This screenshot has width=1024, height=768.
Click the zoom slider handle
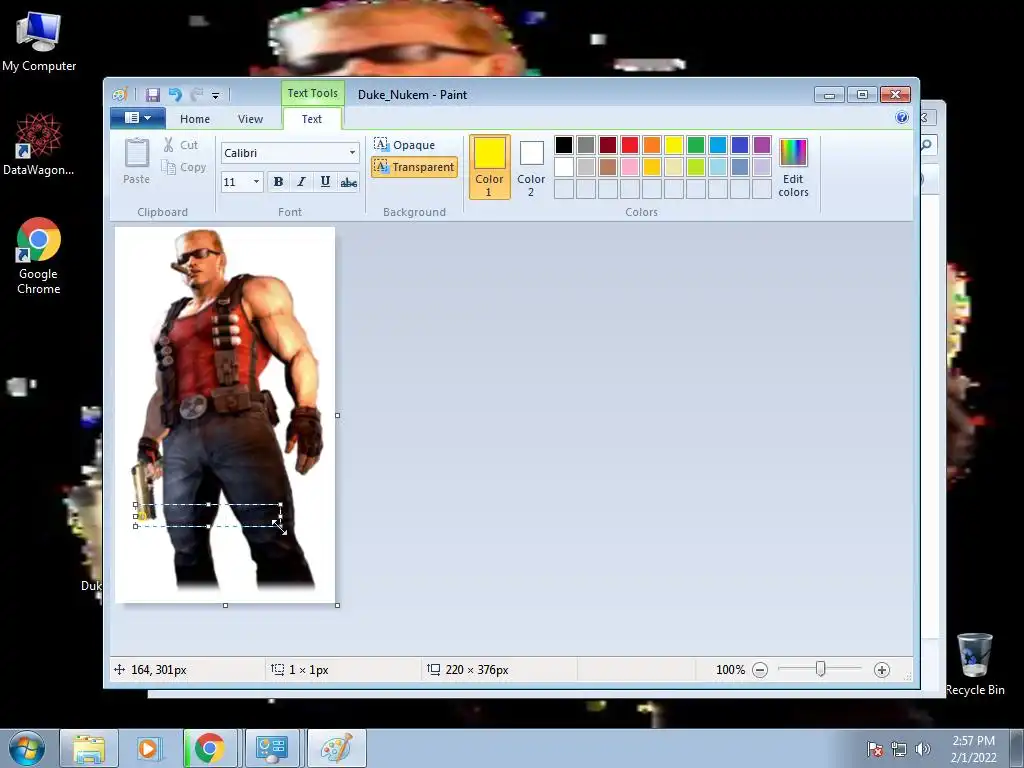click(x=820, y=669)
